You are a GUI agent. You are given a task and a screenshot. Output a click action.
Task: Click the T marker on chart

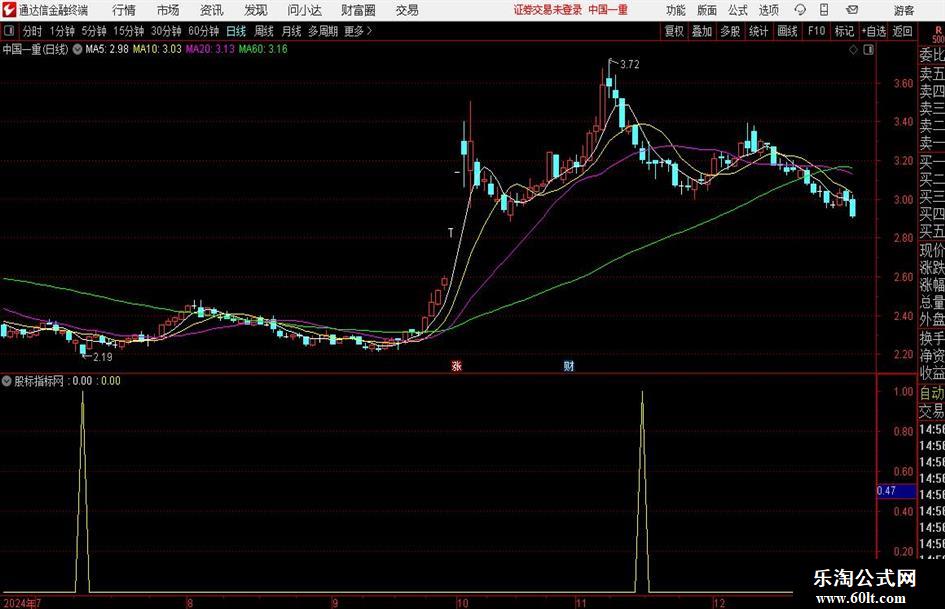coord(451,233)
